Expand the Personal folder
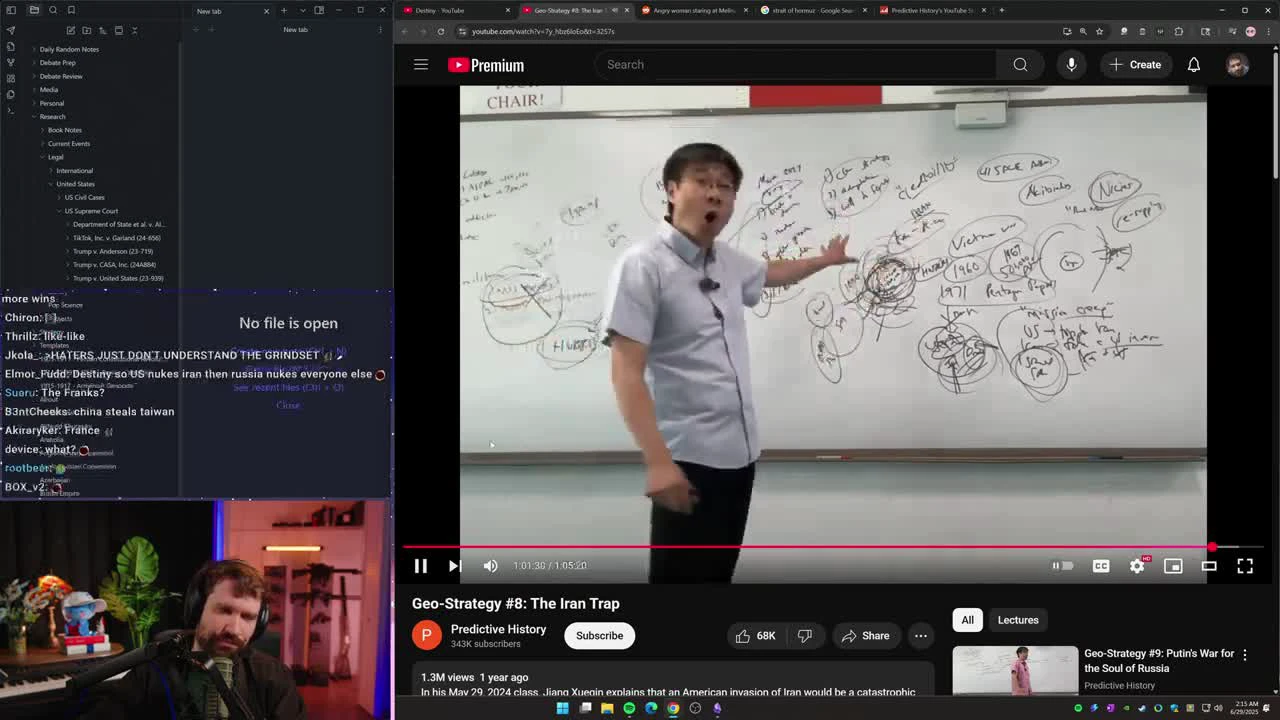This screenshot has height=720, width=1280. [51, 103]
